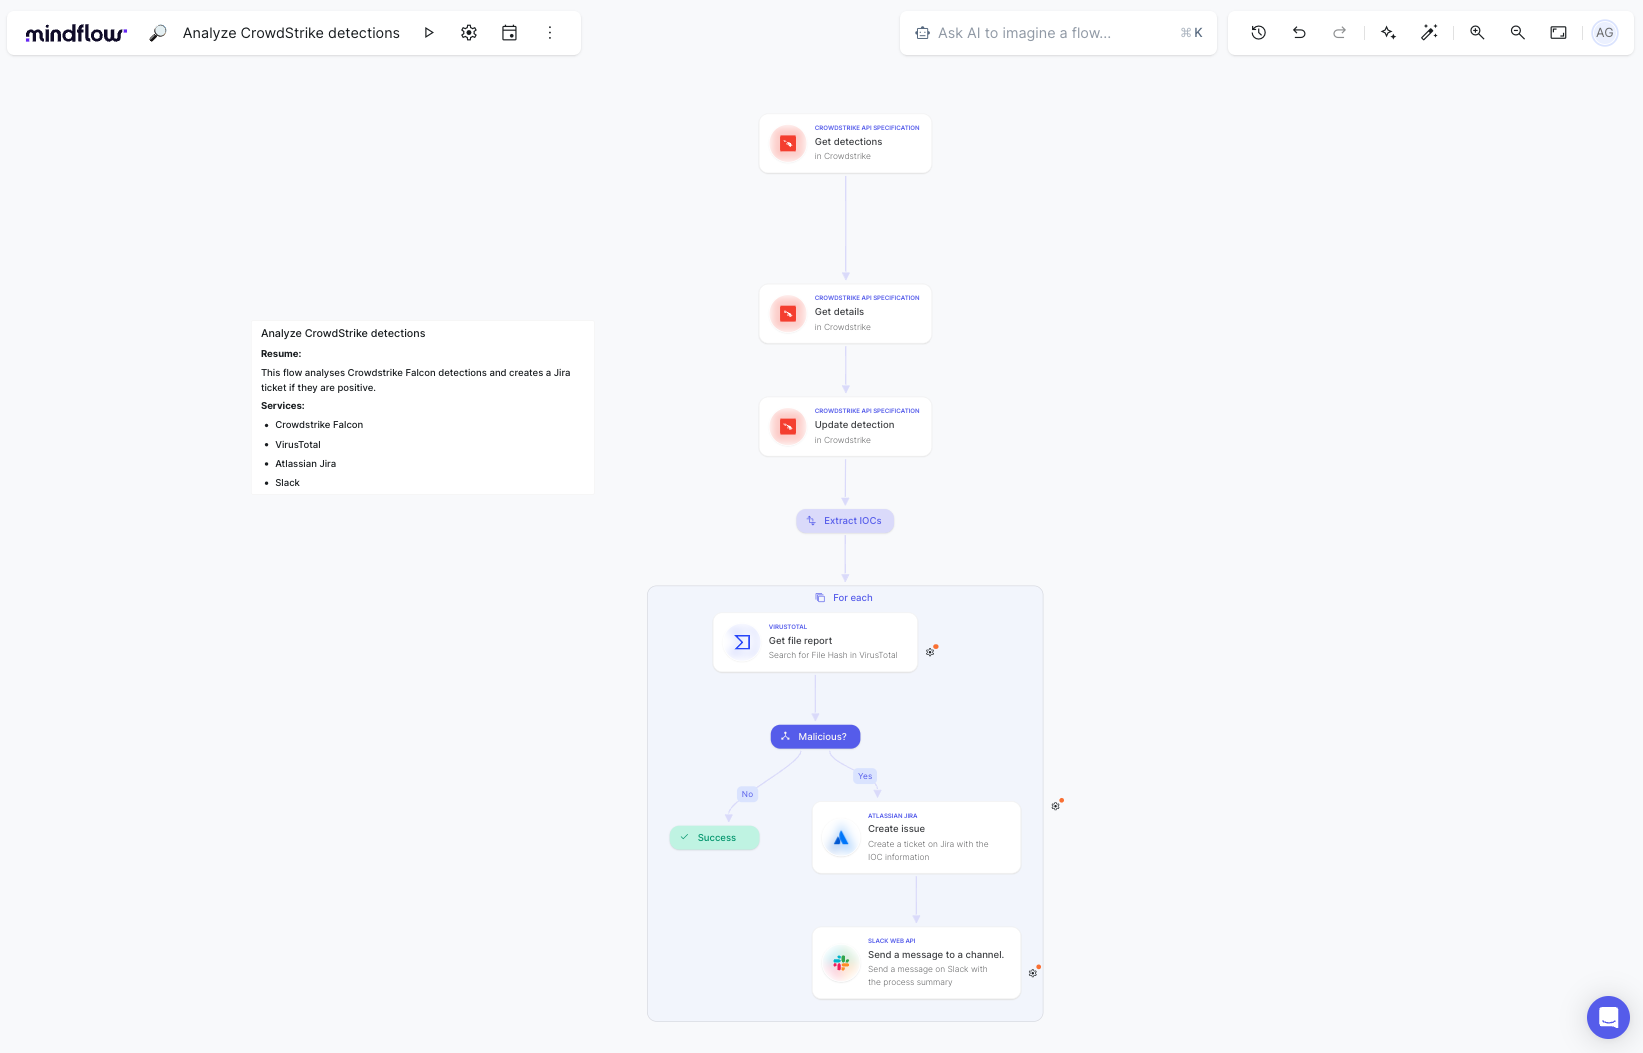The width and height of the screenshot is (1643, 1053).
Task: Click the gear badge beside the Slack node
Action: [x=1034, y=972]
